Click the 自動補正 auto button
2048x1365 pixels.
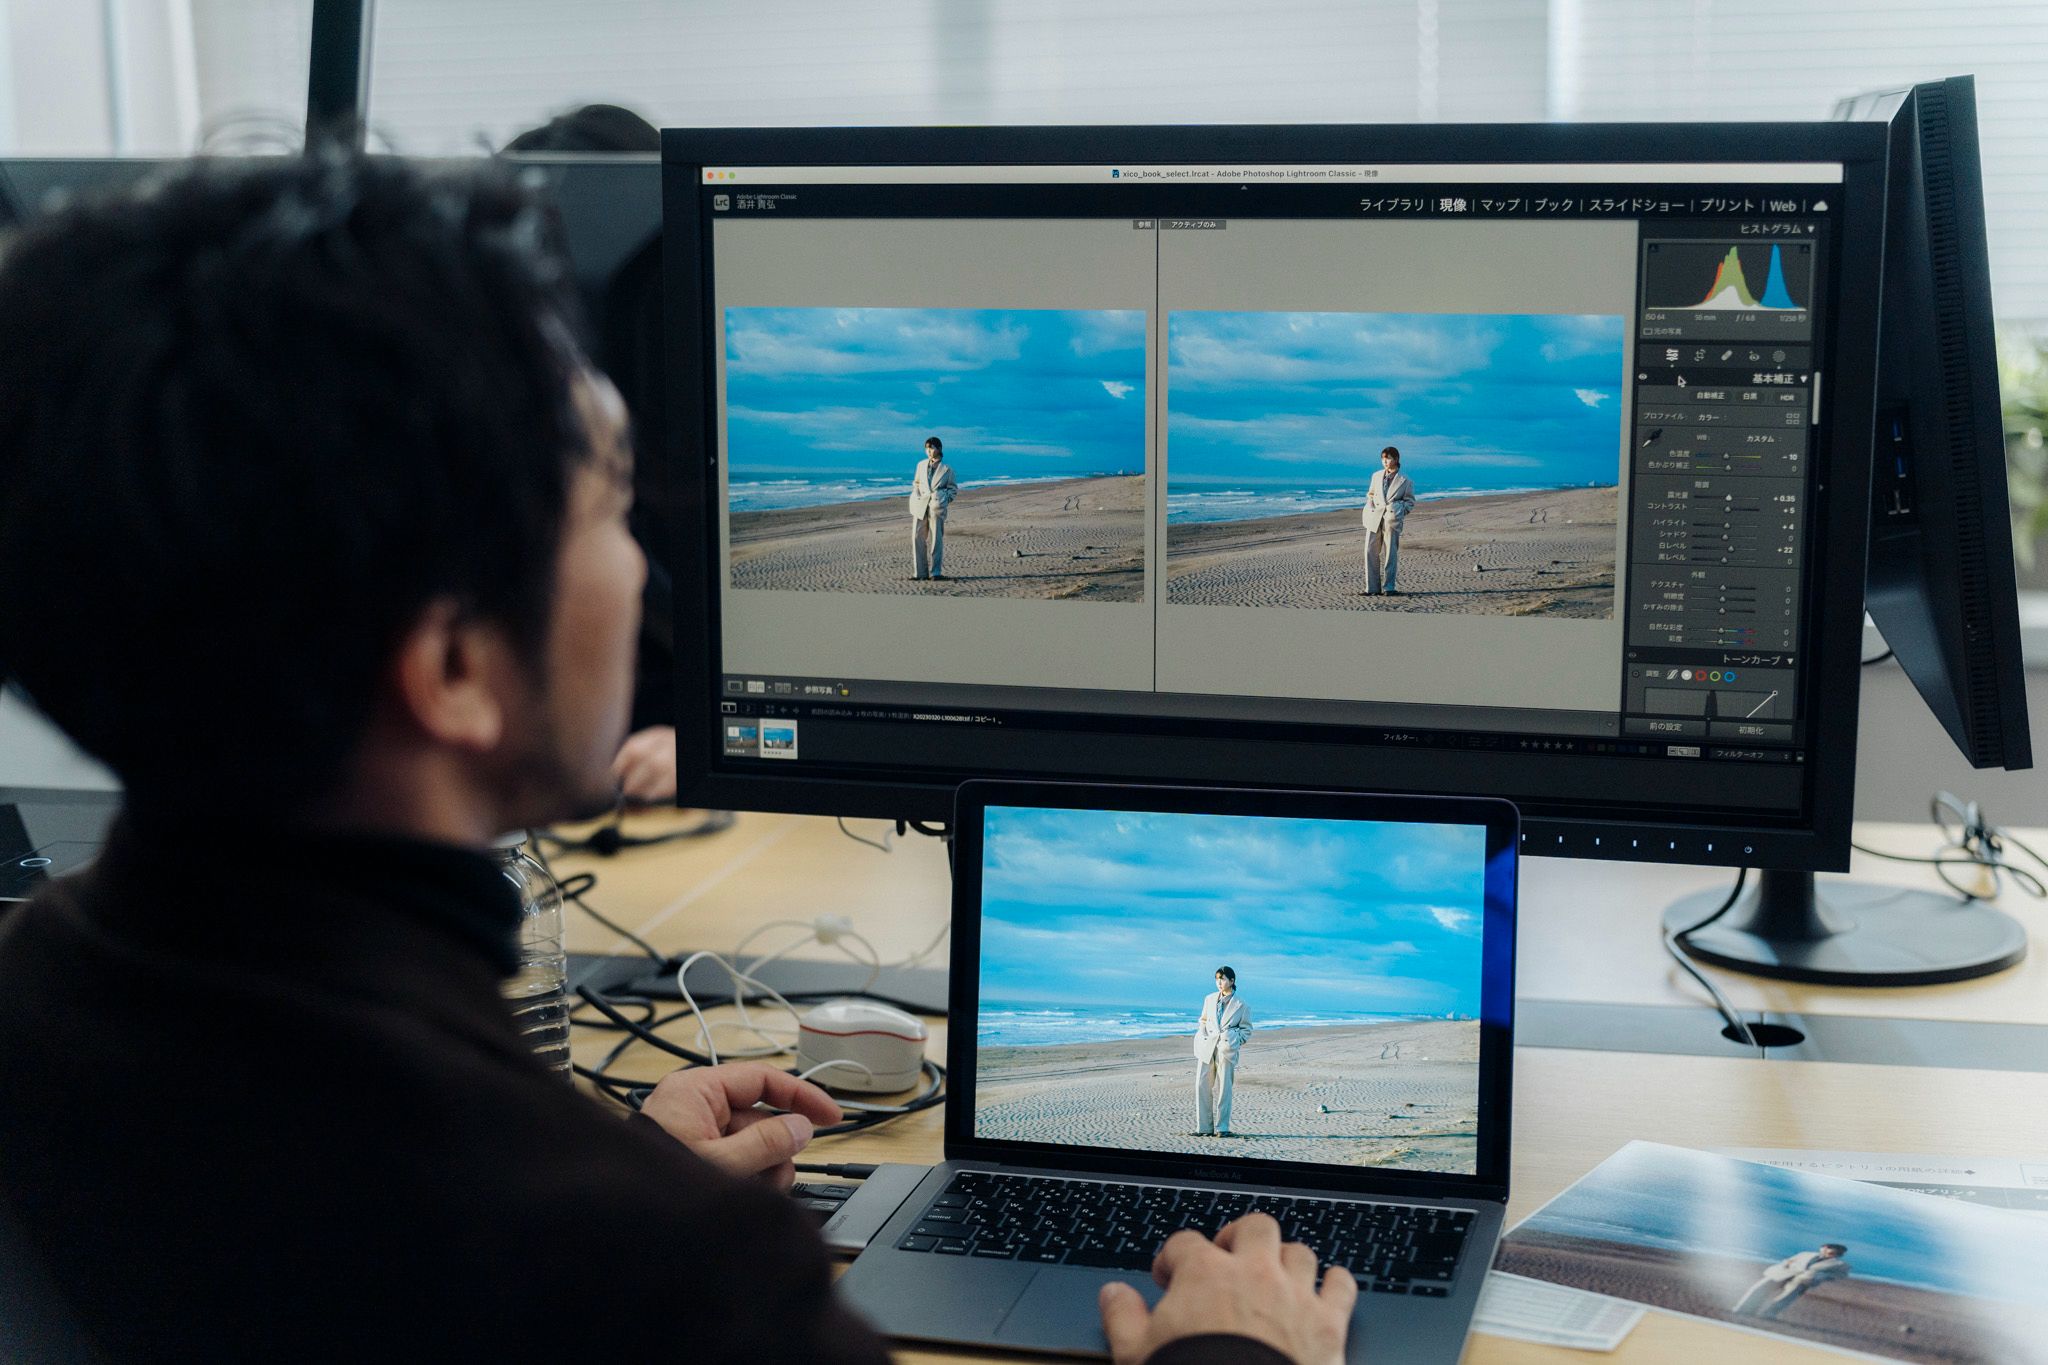coord(1709,396)
